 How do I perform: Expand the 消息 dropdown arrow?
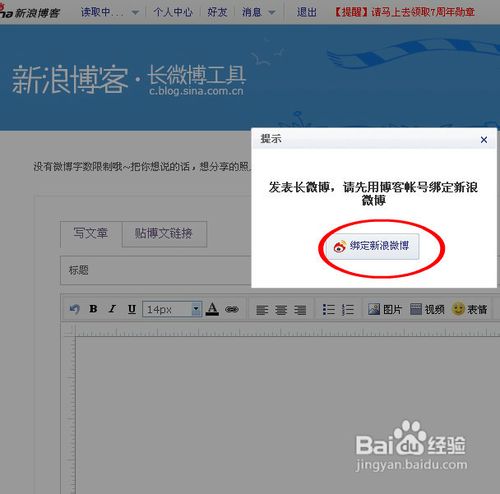tap(272, 13)
